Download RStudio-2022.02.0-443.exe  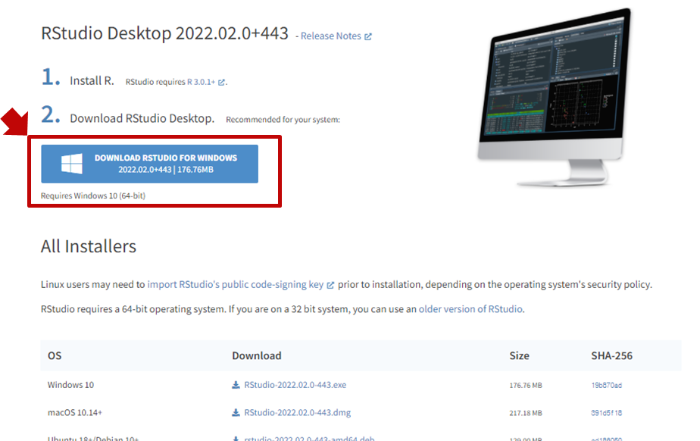pos(295,385)
